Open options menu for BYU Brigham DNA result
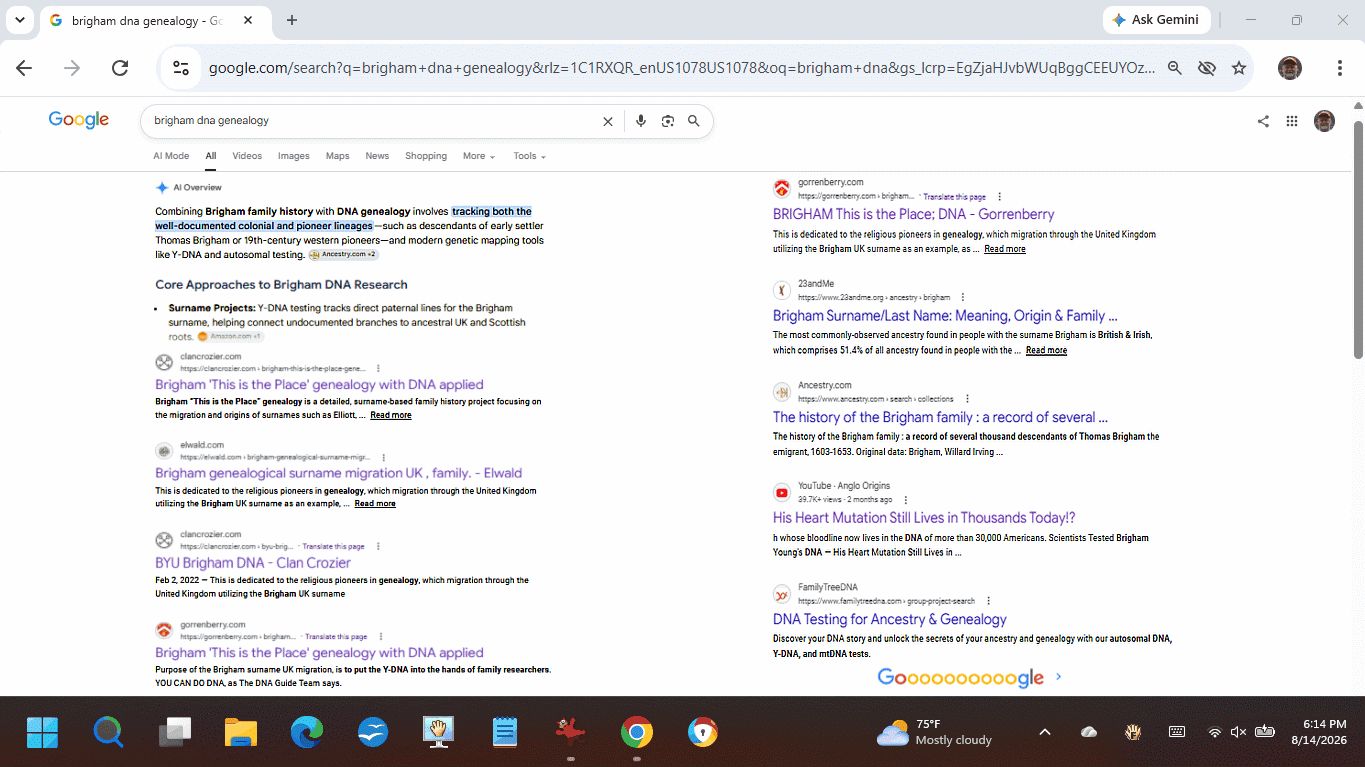This screenshot has width=1365, height=767. coord(376,547)
